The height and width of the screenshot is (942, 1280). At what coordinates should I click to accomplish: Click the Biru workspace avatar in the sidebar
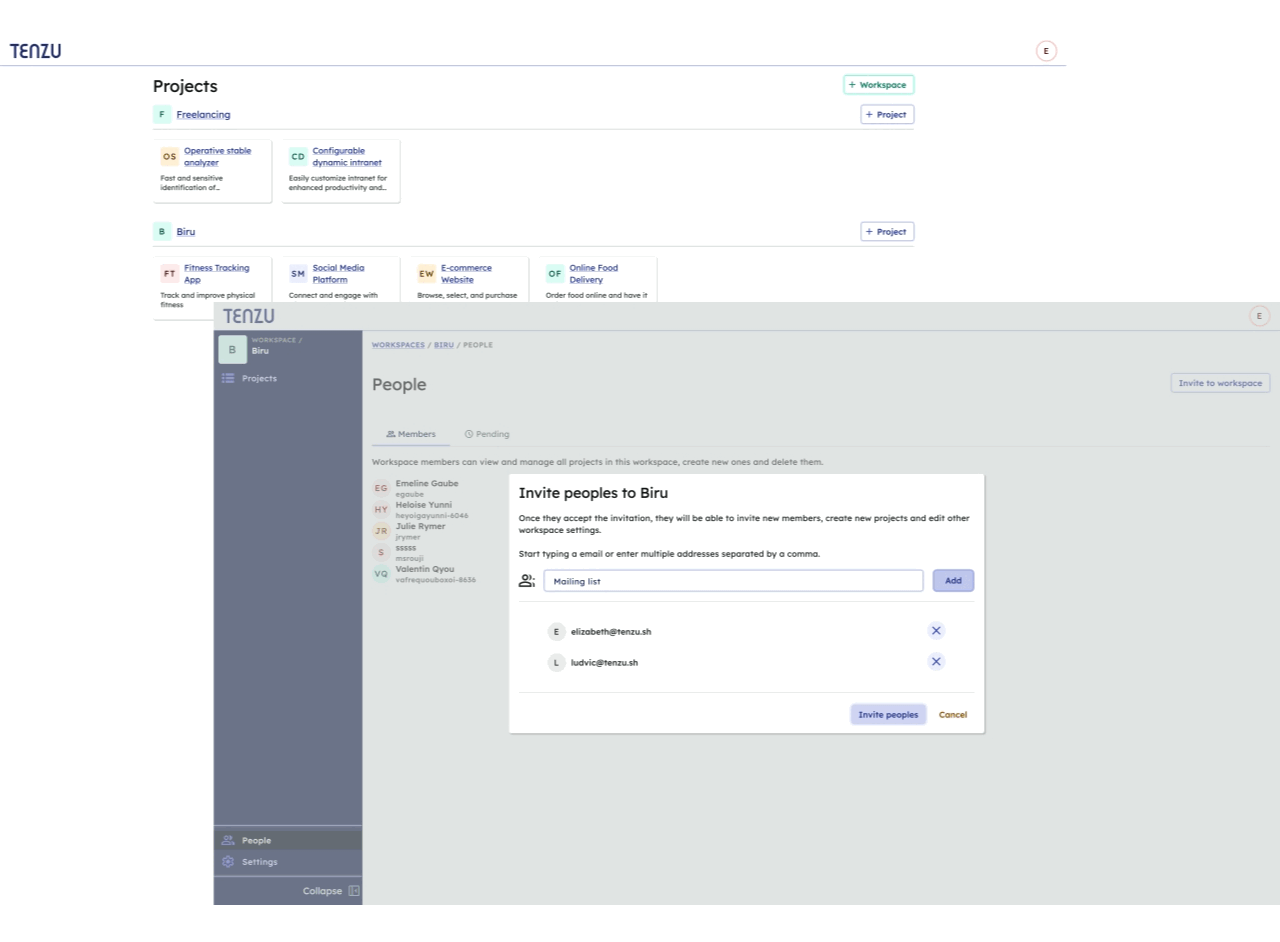232,349
